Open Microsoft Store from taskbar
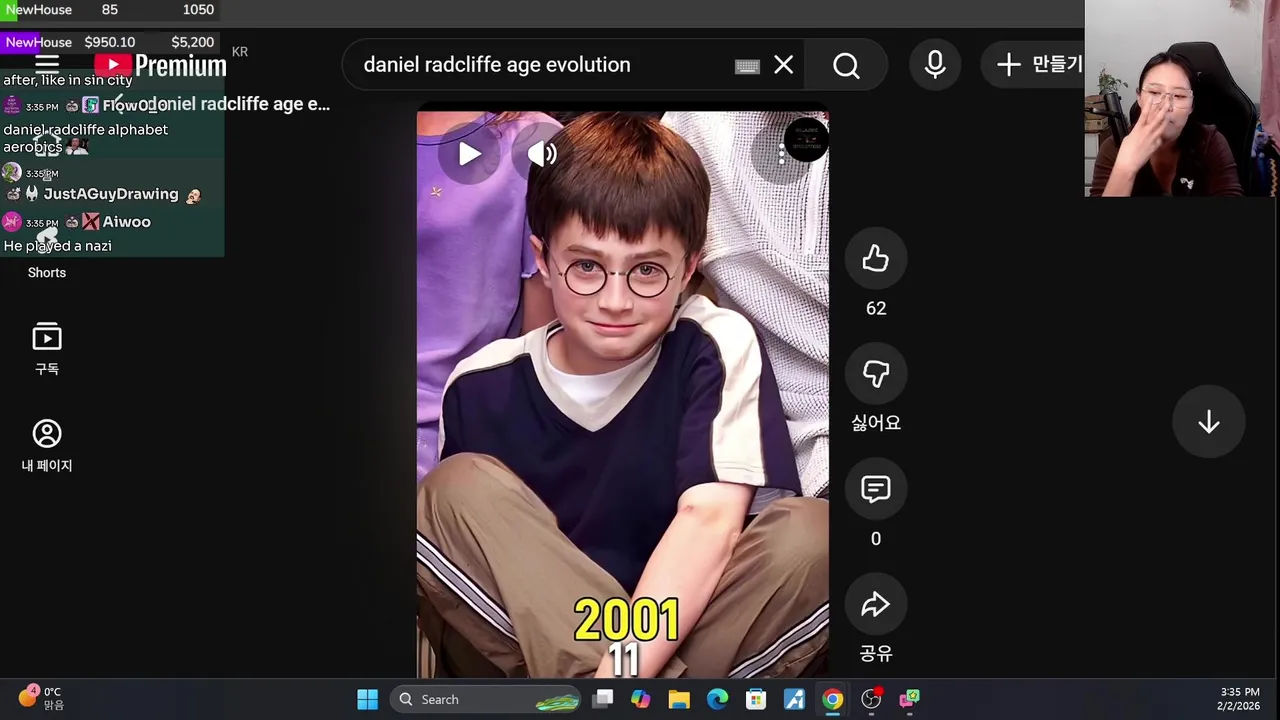The image size is (1280, 720). click(x=756, y=700)
